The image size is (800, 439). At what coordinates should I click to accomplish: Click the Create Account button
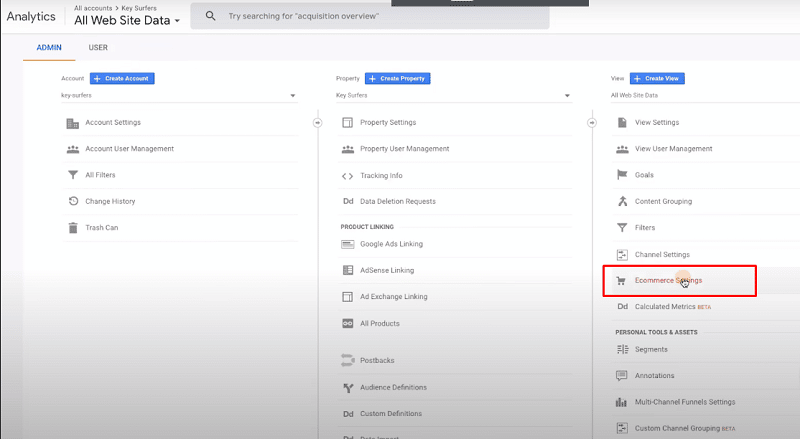(122, 79)
